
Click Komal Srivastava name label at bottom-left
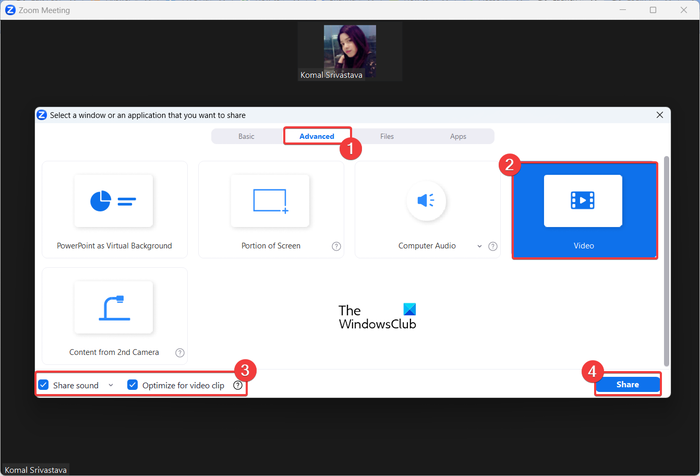pos(35,470)
